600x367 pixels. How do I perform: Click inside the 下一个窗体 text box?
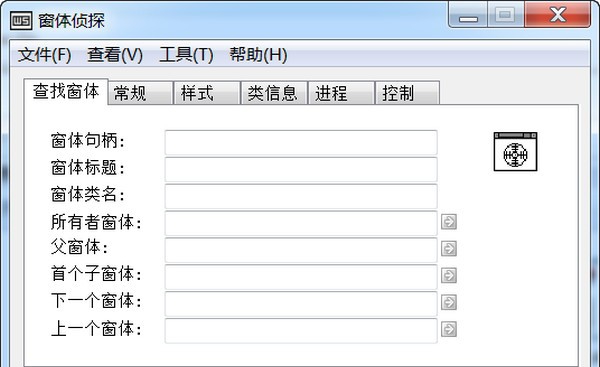pyautogui.click(x=301, y=303)
